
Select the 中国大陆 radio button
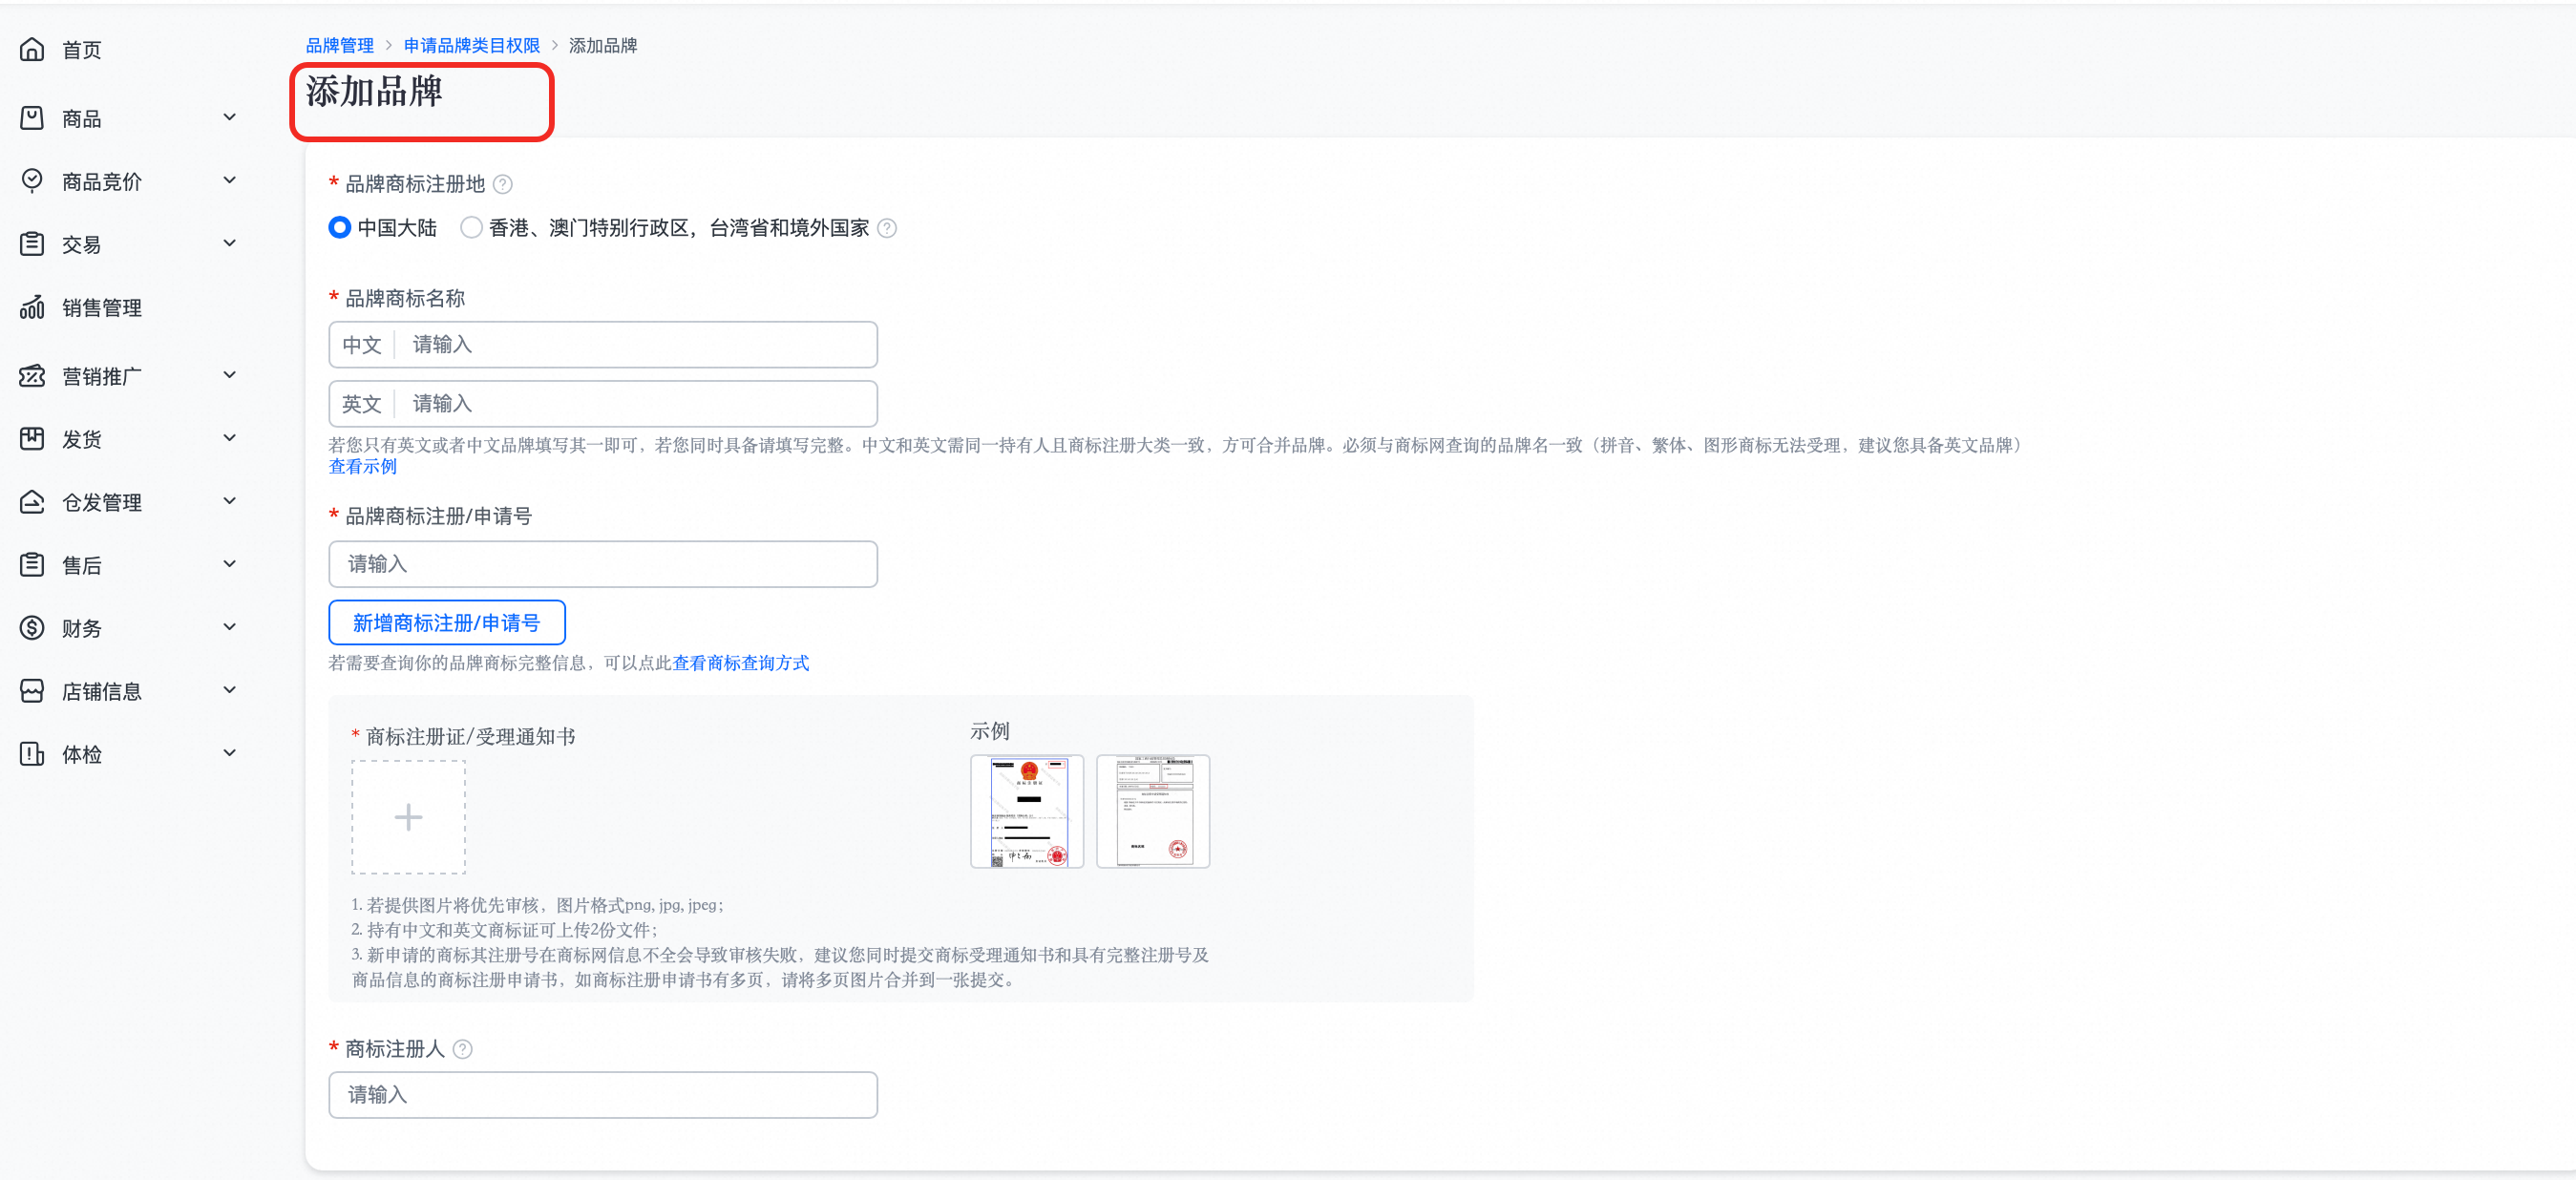coord(340,228)
